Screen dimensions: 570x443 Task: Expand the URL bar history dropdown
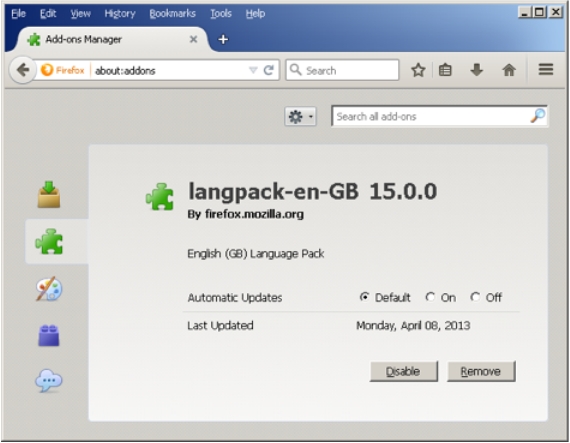253,70
